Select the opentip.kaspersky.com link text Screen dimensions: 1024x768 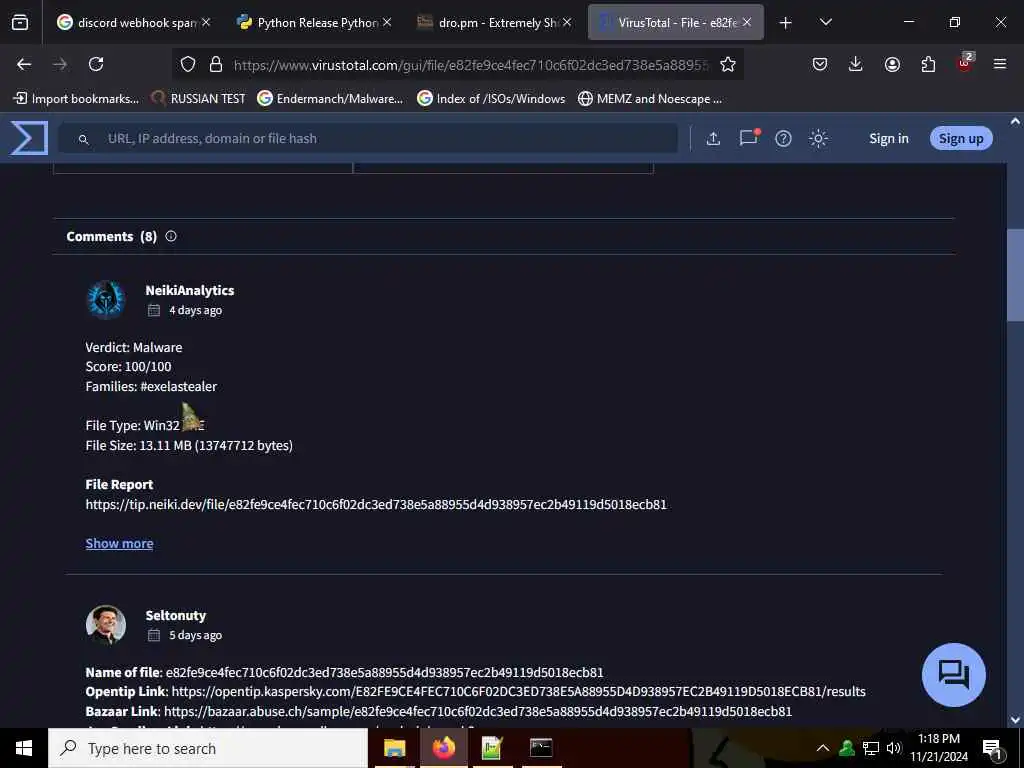point(519,692)
